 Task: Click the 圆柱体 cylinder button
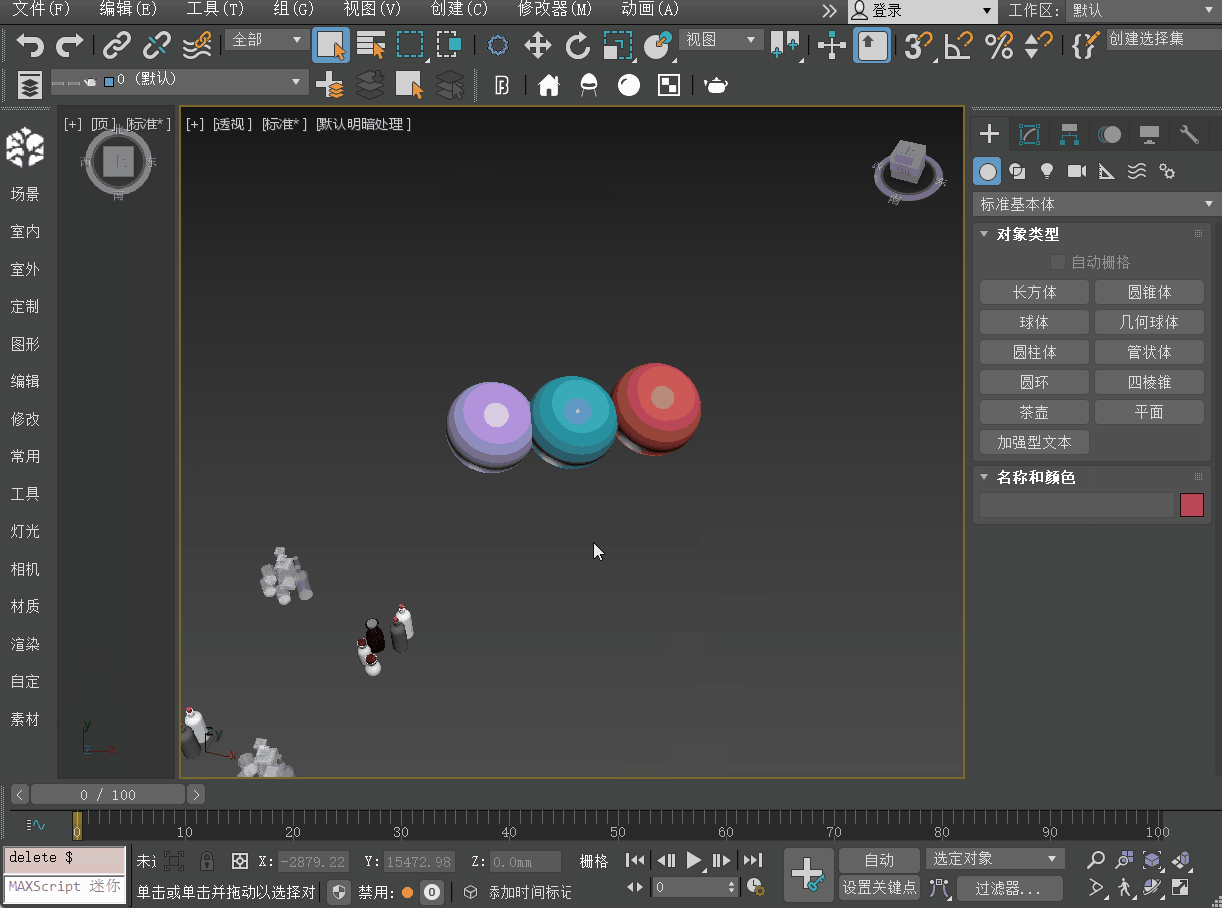point(1034,352)
